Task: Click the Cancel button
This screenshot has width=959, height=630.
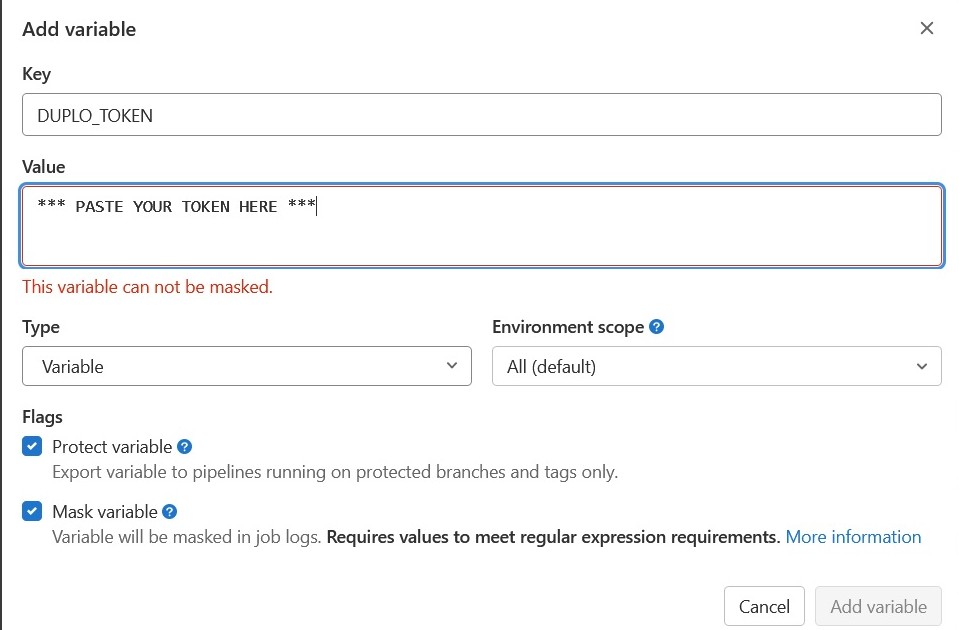Action: click(x=765, y=606)
